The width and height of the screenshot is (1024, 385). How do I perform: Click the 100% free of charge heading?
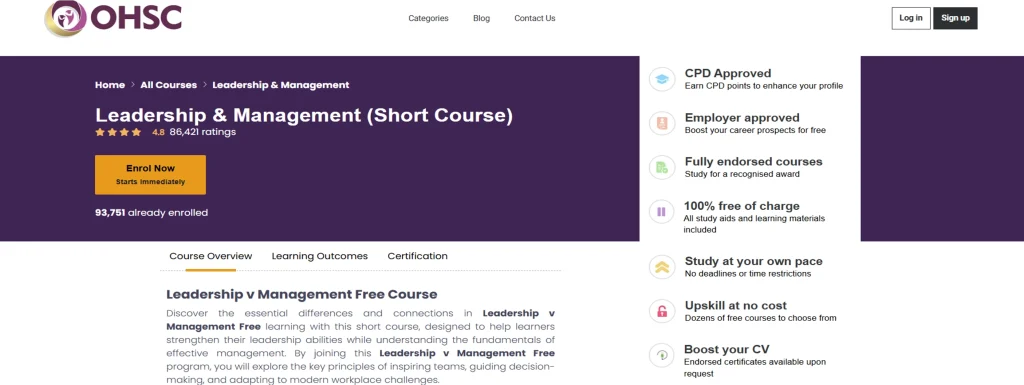click(741, 206)
